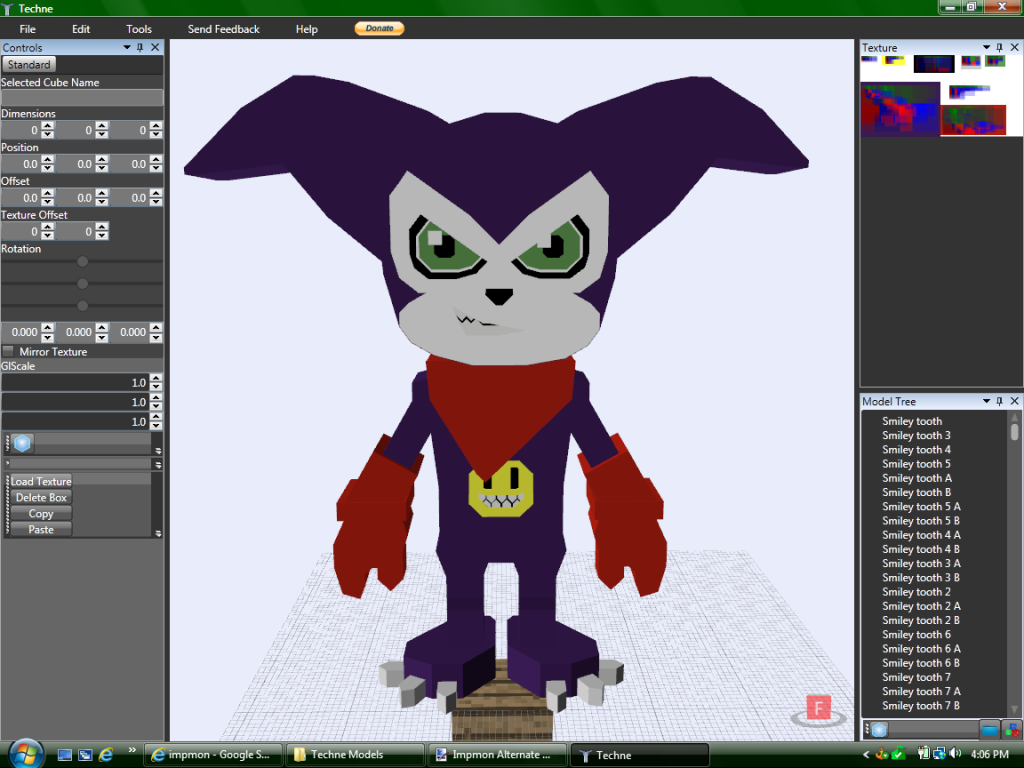Open the Model Tree panel options dropdown

tap(986, 401)
